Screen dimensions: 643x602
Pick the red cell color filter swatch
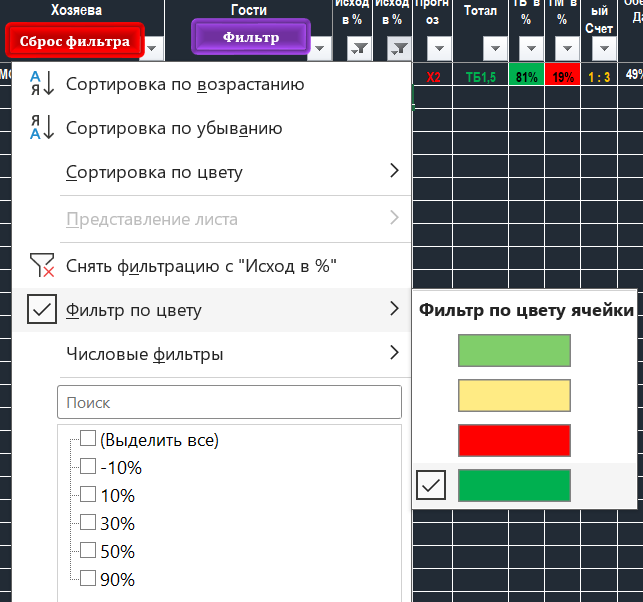coord(514,440)
